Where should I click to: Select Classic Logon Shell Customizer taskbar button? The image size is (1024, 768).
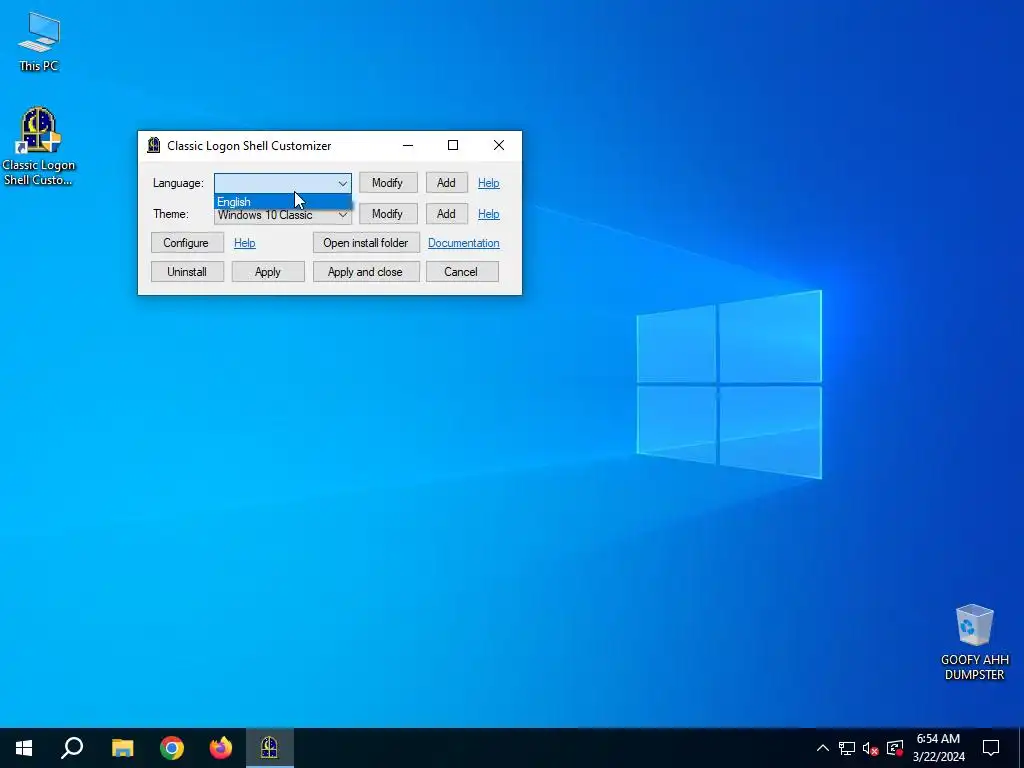coord(270,748)
